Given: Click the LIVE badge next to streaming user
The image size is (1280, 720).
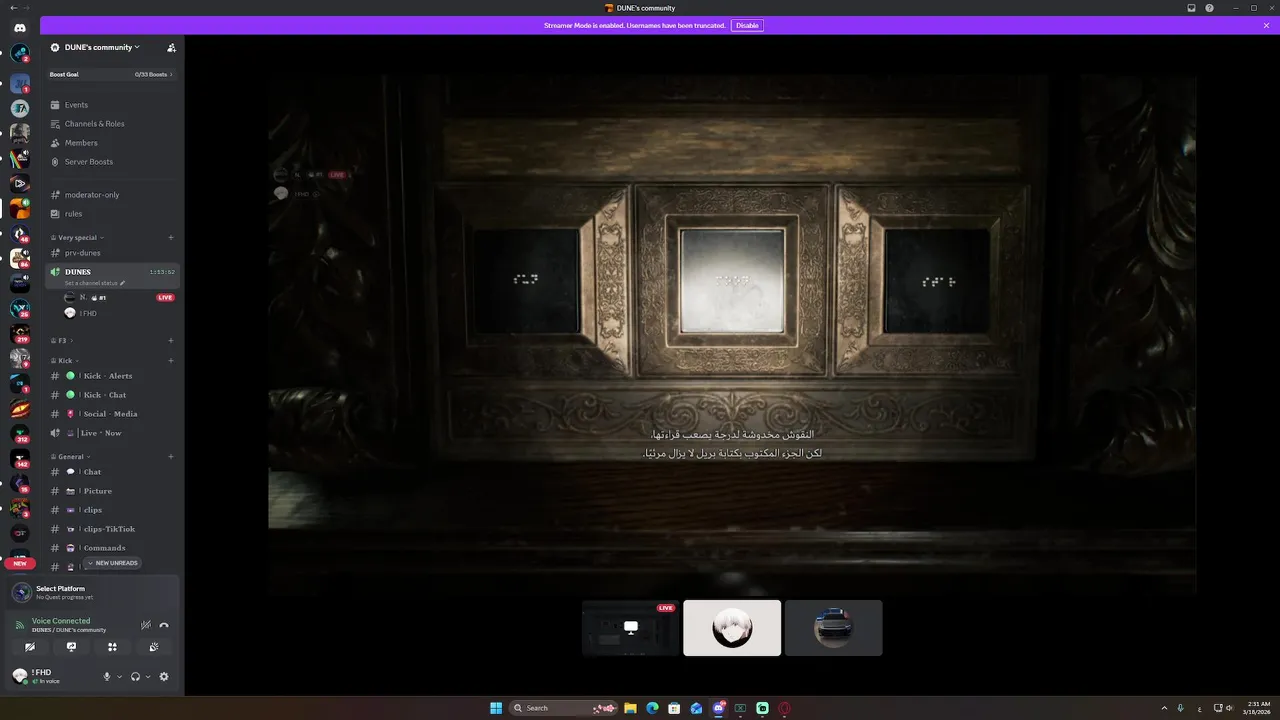Looking at the screenshot, I should 166,298.
